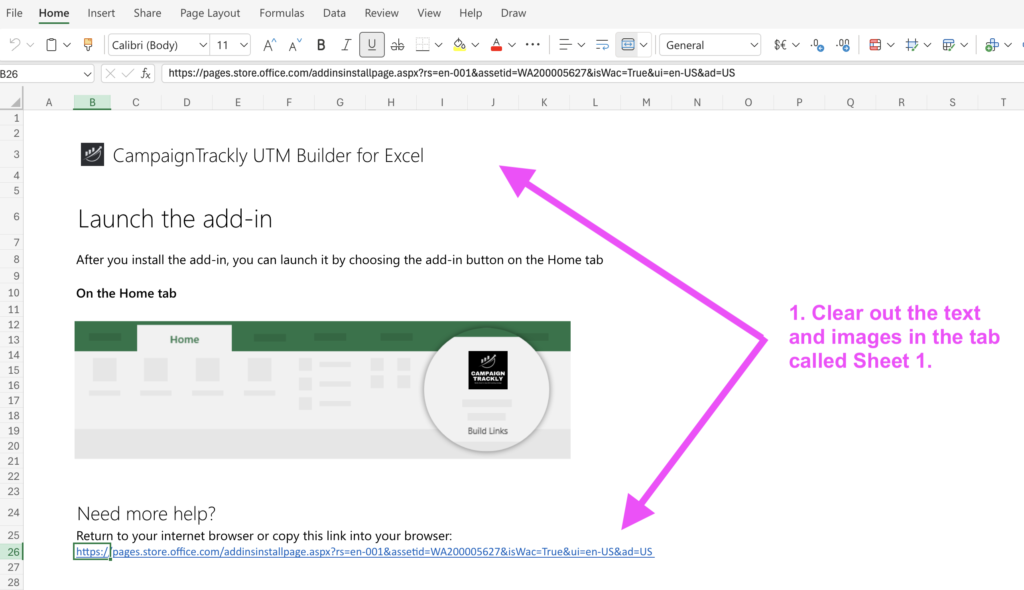This screenshot has height=590, width=1024.
Task: Open the Fill Color dropdown arrow
Action: pyautogui.click(x=475, y=45)
